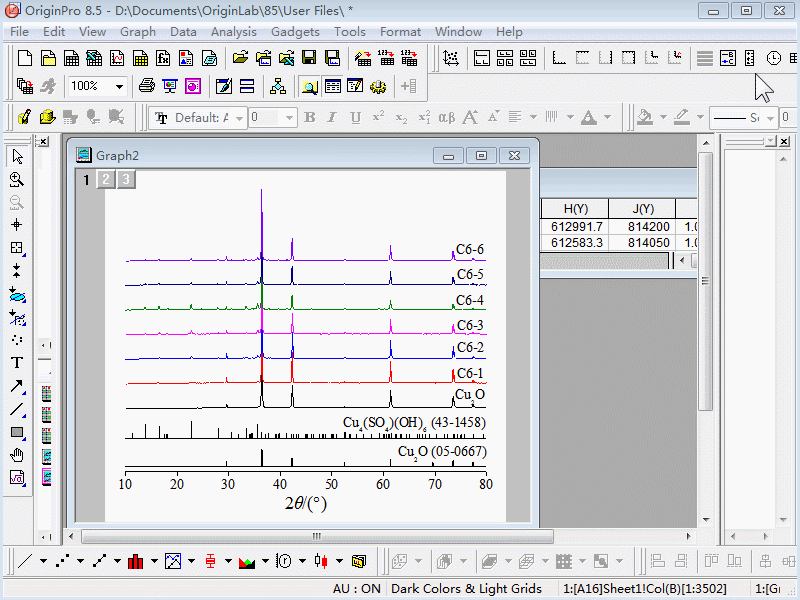Open the Analysis menu

(234, 32)
